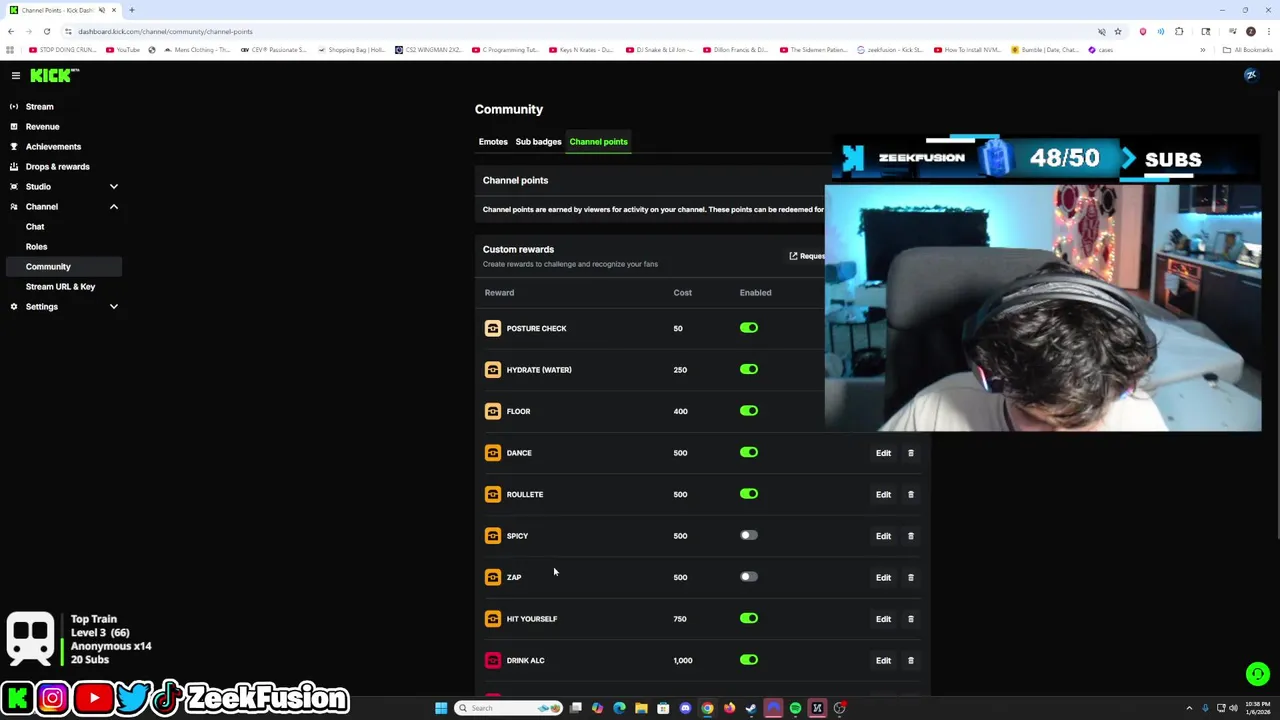Go to Achievements in the sidebar
This screenshot has height=720, width=1280.
[53, 146]
